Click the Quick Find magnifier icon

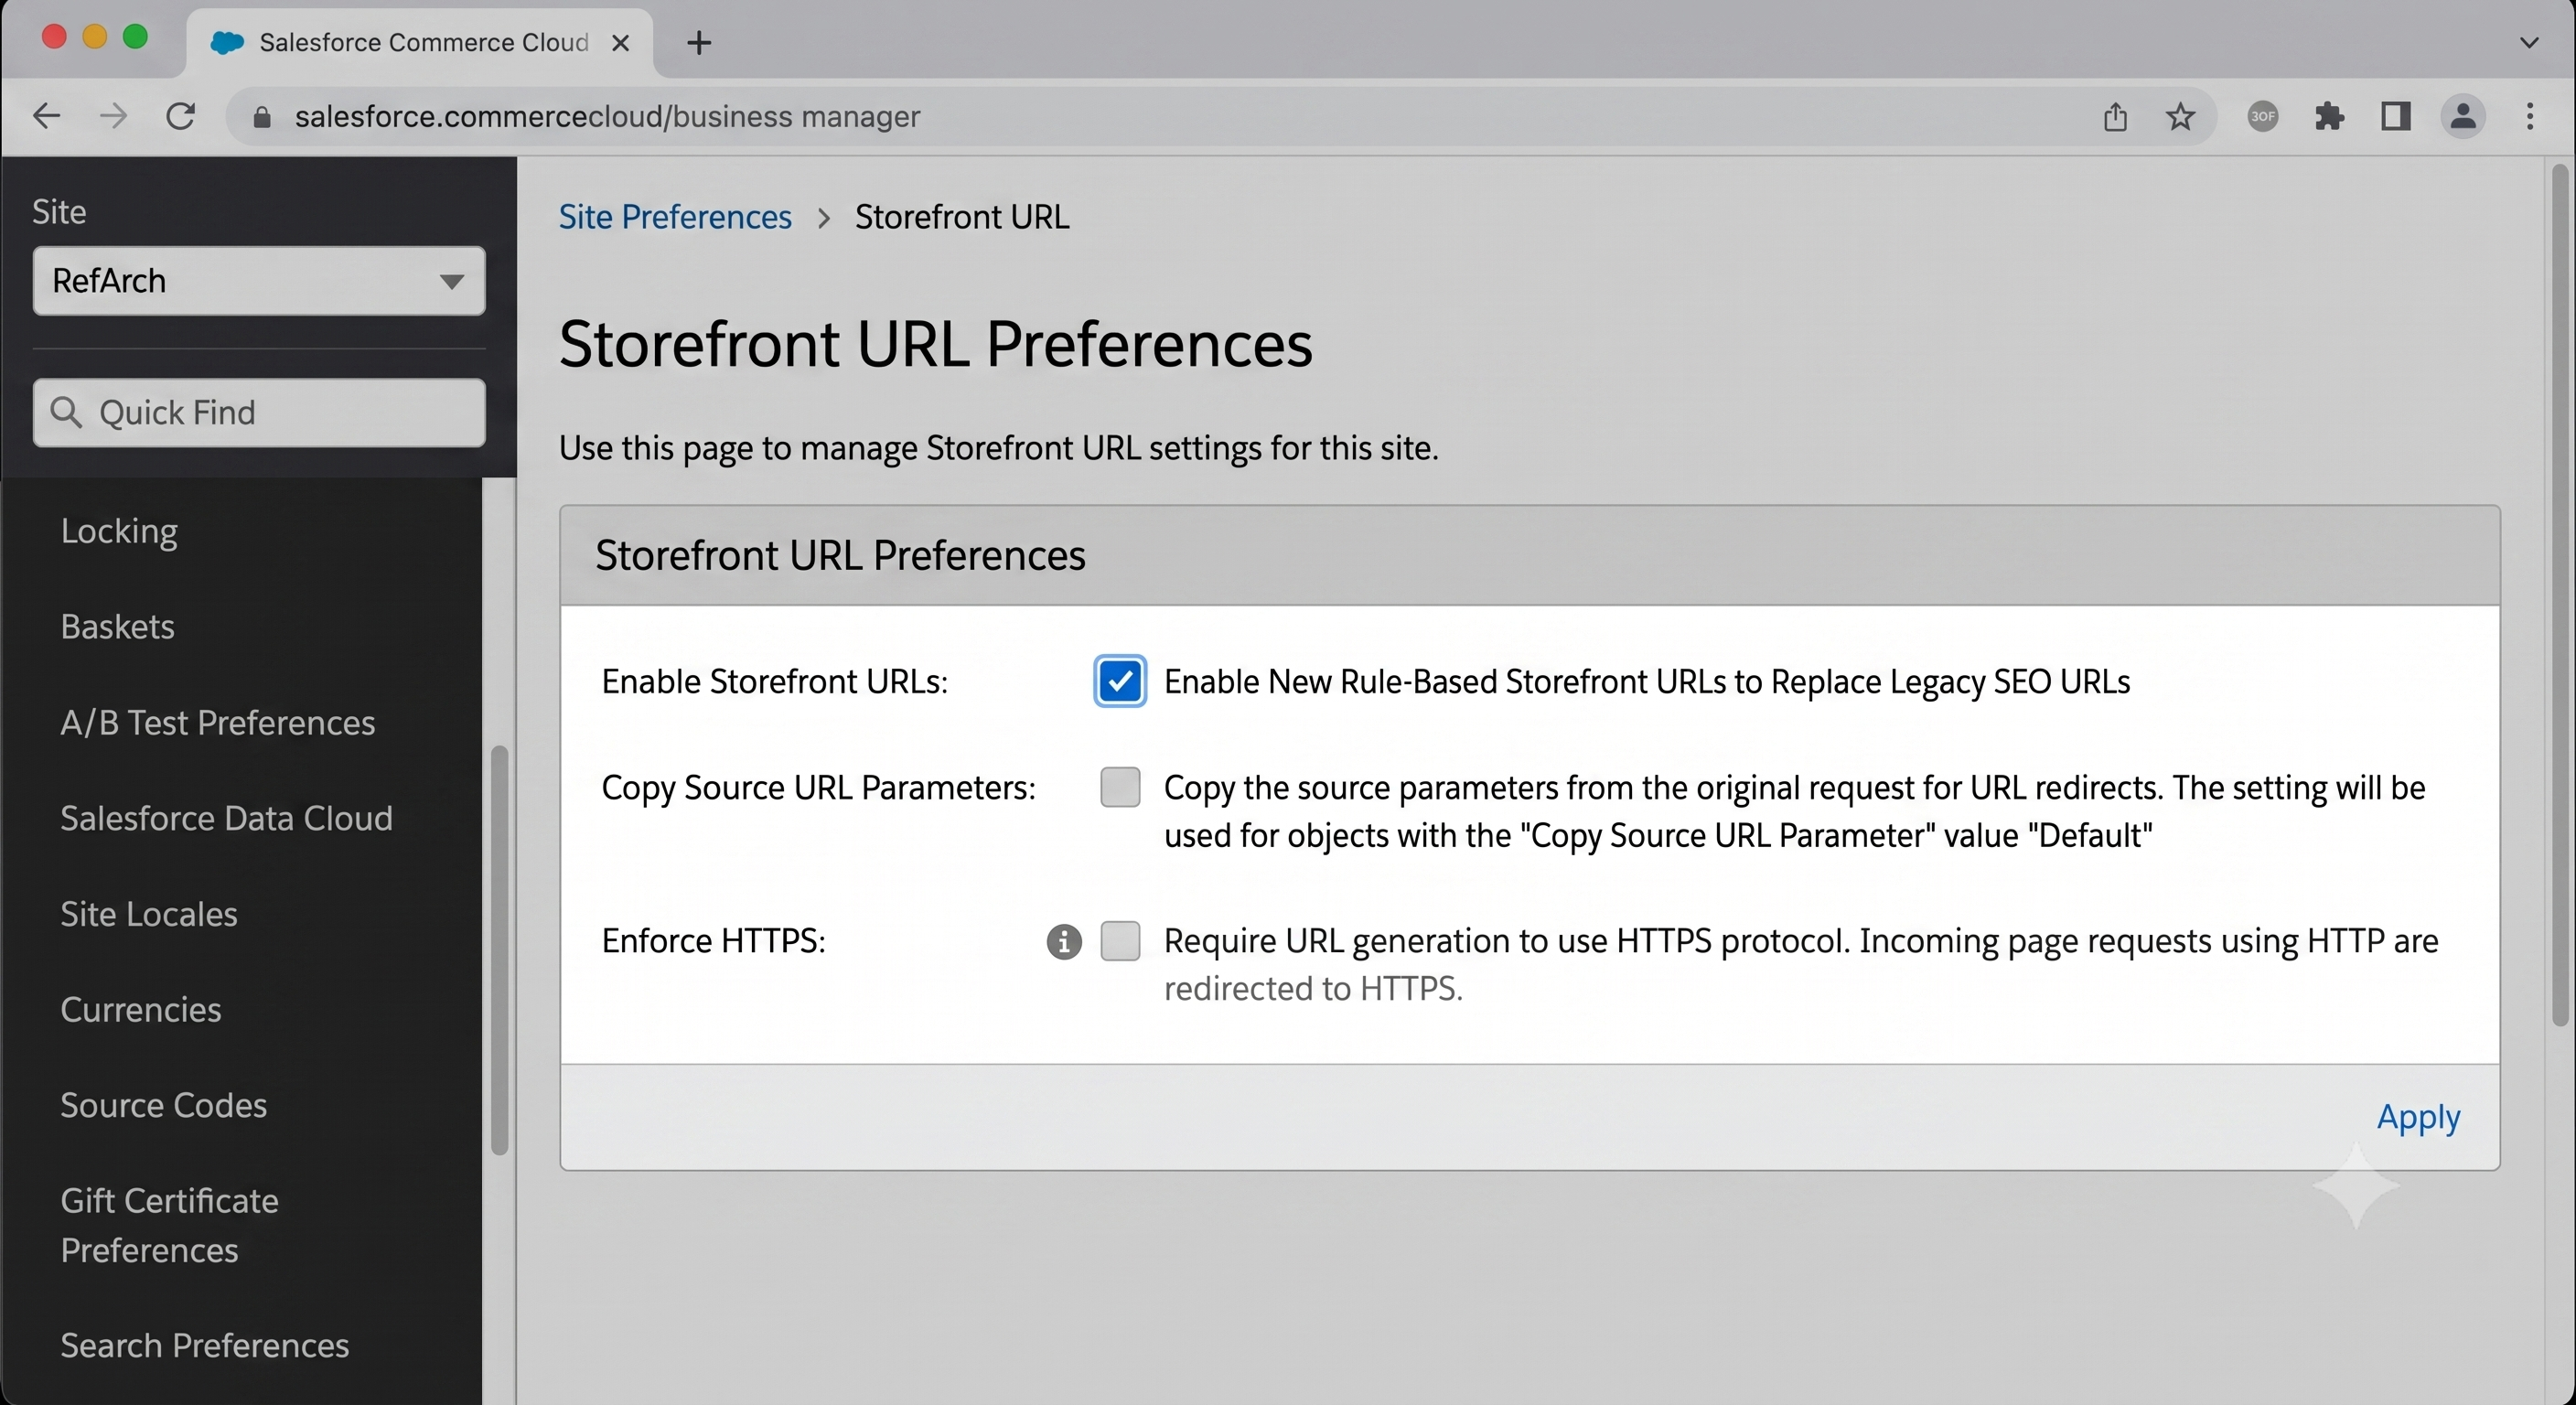coord(66,412)
